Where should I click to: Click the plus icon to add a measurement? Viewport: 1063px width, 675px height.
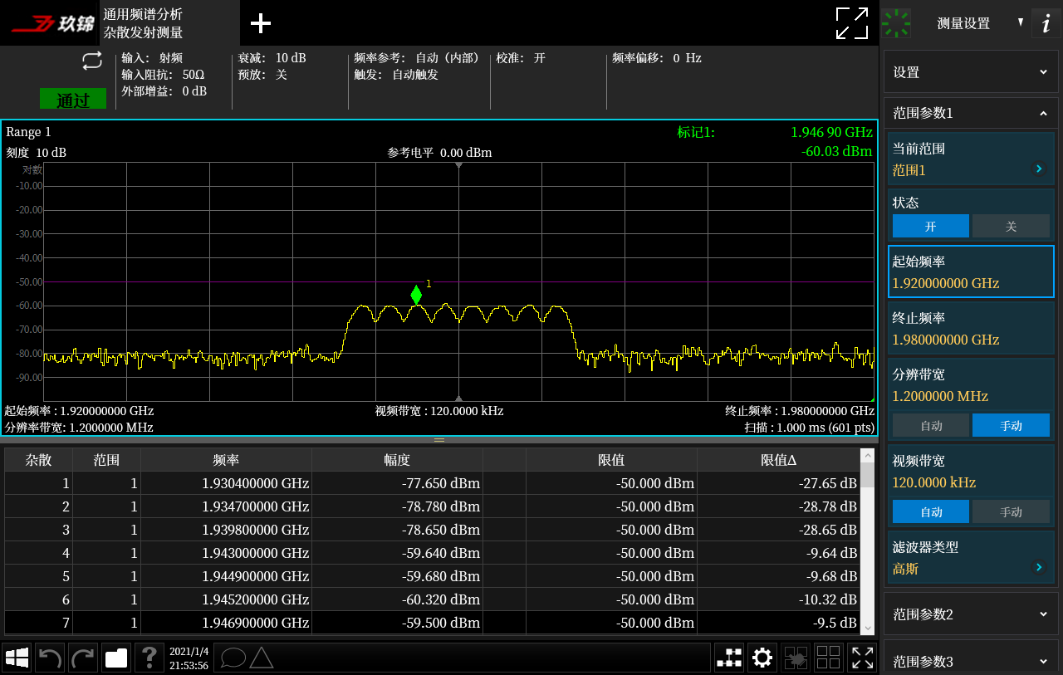tap(260, 24)
